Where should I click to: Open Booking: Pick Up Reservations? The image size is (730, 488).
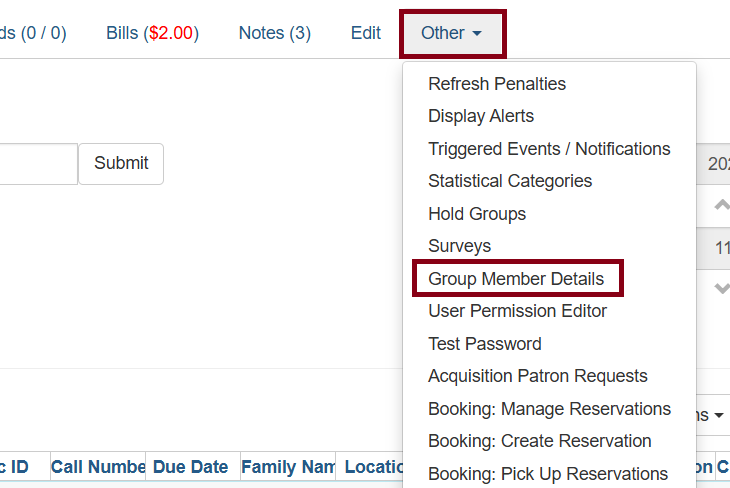(548, 473)
